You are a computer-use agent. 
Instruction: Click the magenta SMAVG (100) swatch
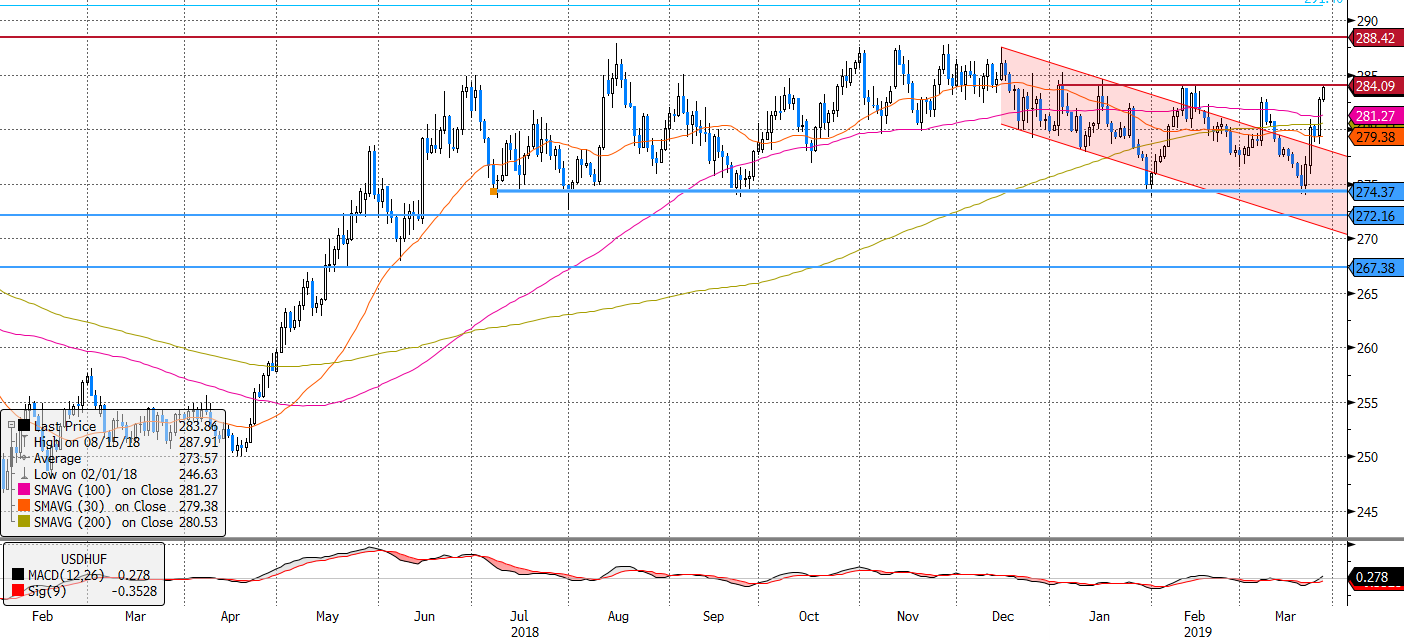24,490
